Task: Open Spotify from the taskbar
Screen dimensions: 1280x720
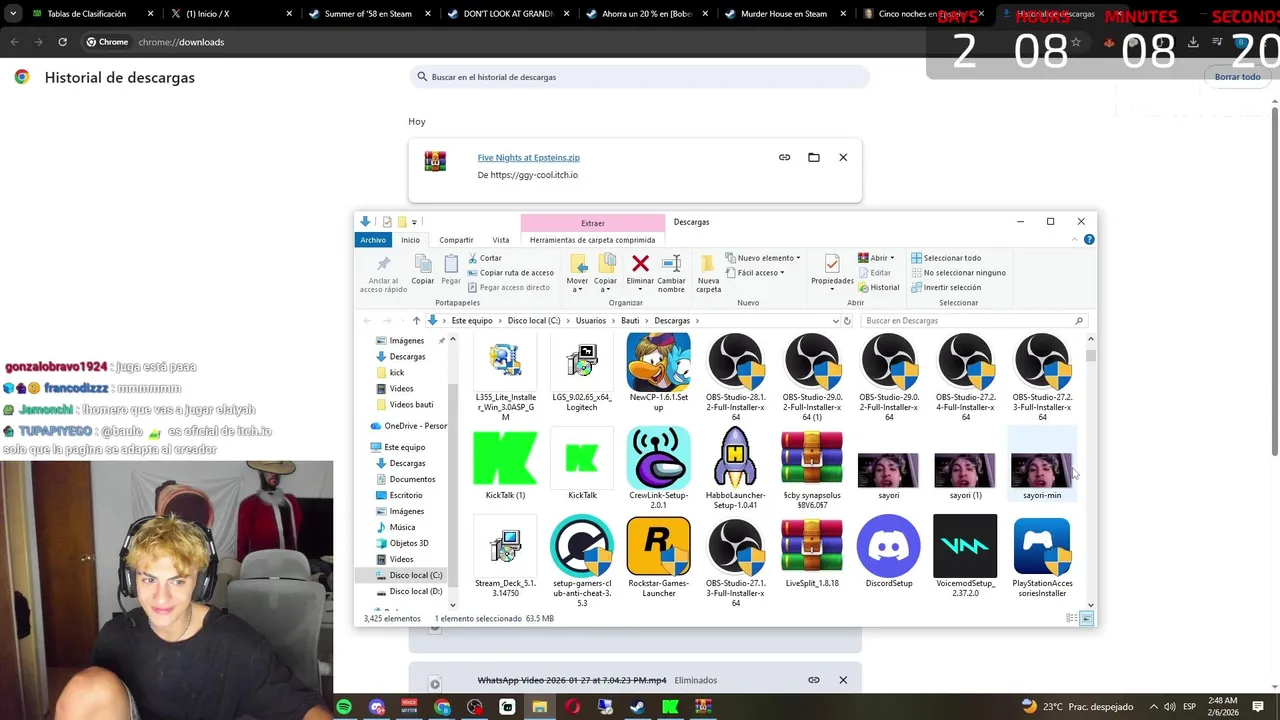Action: pyautogui.click(x=344, y=707)
